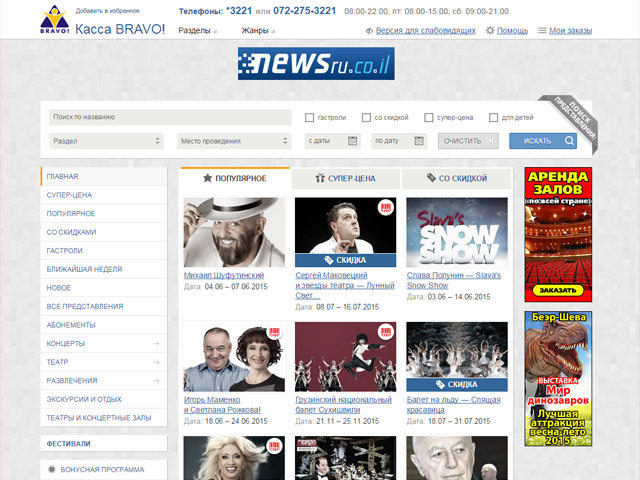Click the ticket badge on the blonde singer image

274,446
